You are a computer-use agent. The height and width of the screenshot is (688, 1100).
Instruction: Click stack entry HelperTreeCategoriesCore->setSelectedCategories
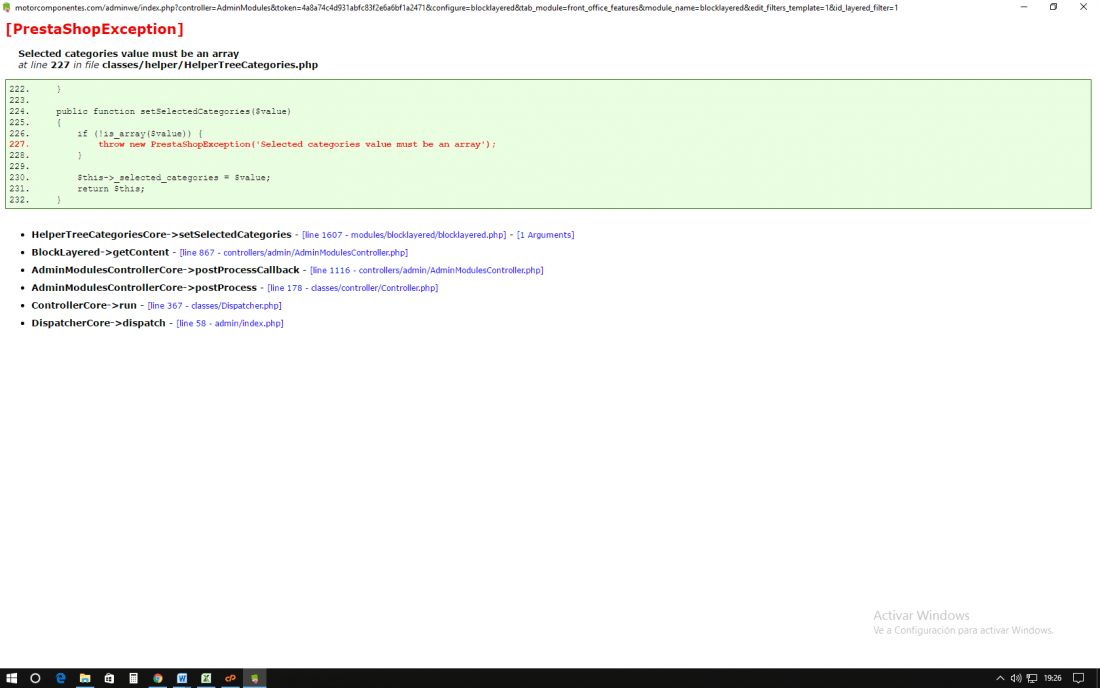pyautogui.click(x=161, y=234)
